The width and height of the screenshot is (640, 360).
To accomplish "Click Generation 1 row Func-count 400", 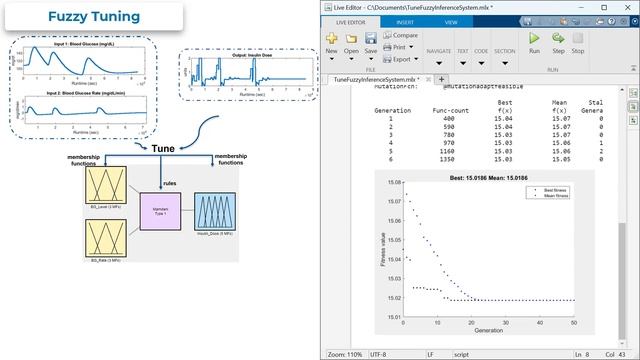I will point(449,119).
